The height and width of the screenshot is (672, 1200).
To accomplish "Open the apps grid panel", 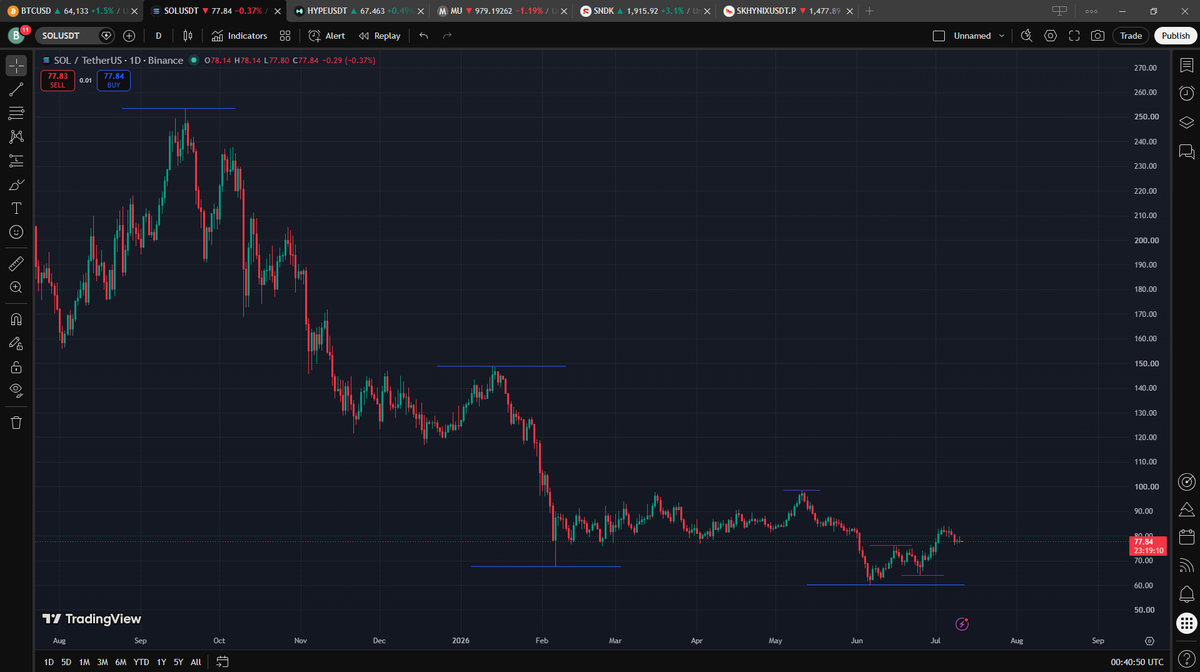I will (x=1186, y=623).
